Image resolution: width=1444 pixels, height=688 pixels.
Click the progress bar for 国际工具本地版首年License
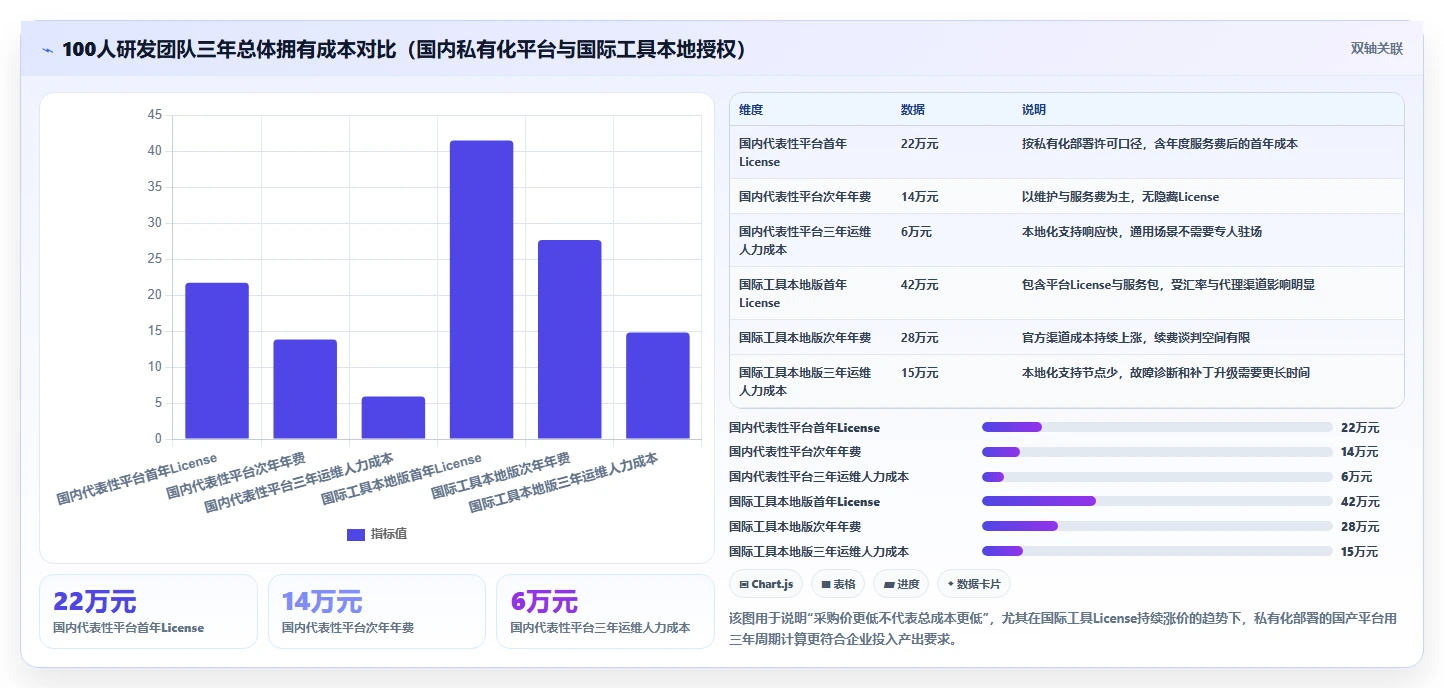click(x=1157, y=501)
